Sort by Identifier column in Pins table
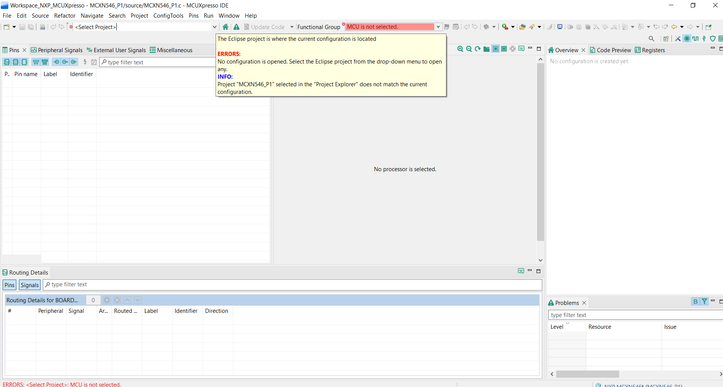The height and width of the screenshot is (387, 723). (81, 74)
